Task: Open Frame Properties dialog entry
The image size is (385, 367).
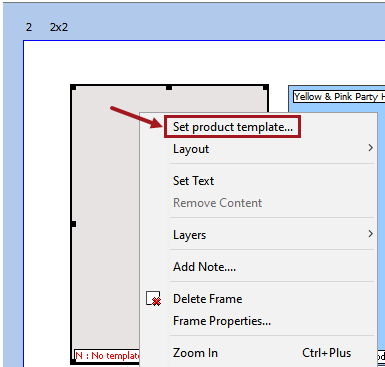Action: tap(222, 321)
